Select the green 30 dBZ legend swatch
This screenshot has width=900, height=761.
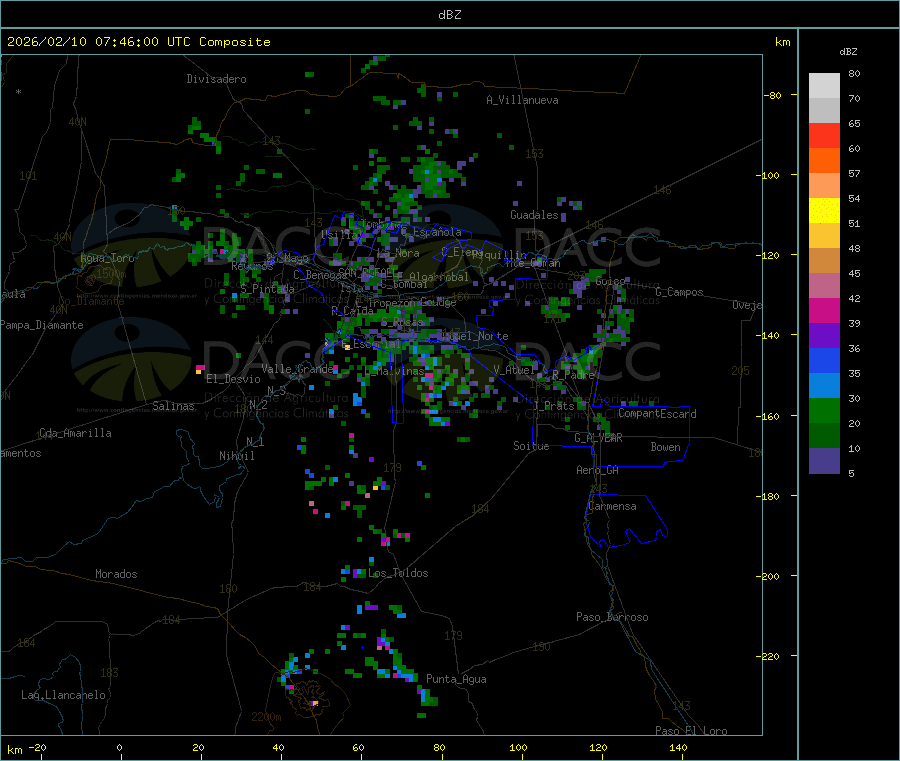pos(824,410)
